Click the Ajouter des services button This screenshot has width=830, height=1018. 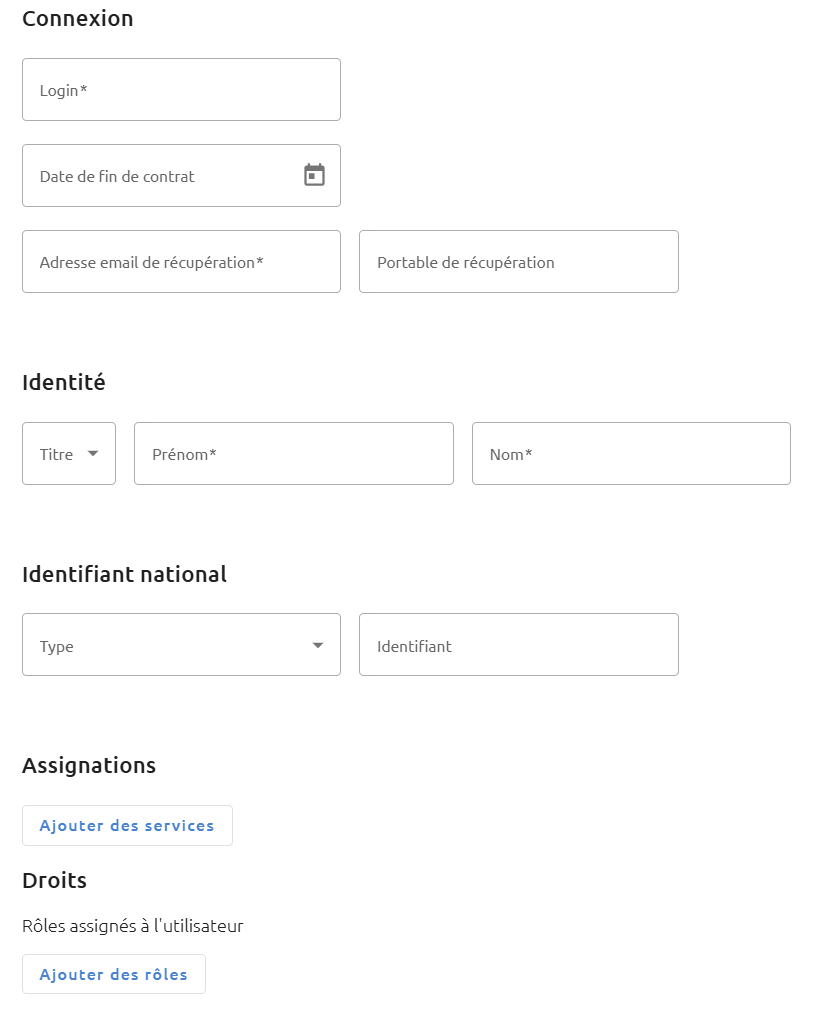[x=127, y=826]
